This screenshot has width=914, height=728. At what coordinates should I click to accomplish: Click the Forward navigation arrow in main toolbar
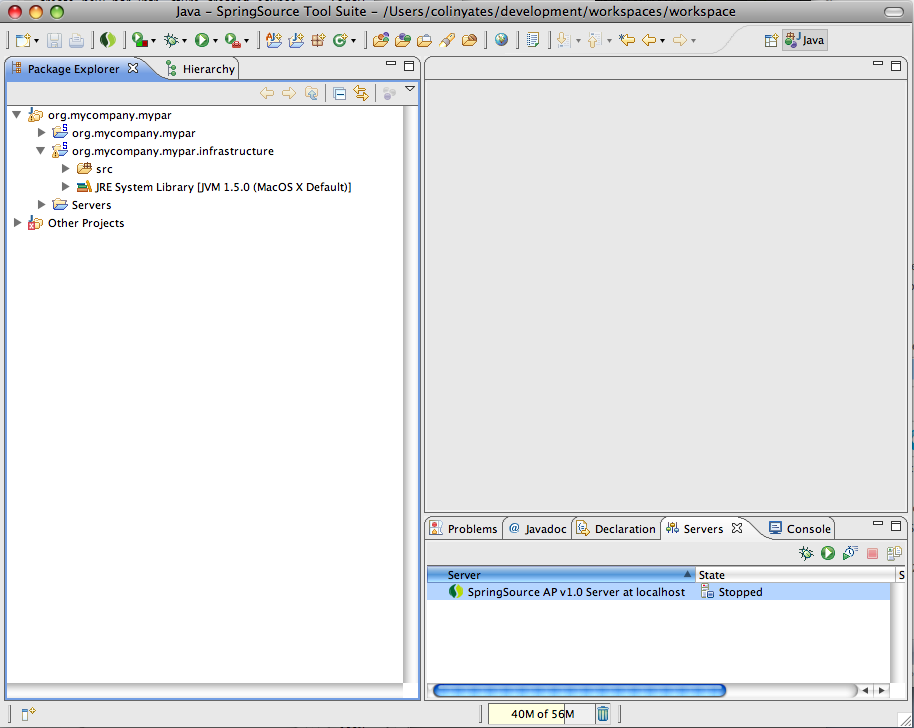click(680, 40)
